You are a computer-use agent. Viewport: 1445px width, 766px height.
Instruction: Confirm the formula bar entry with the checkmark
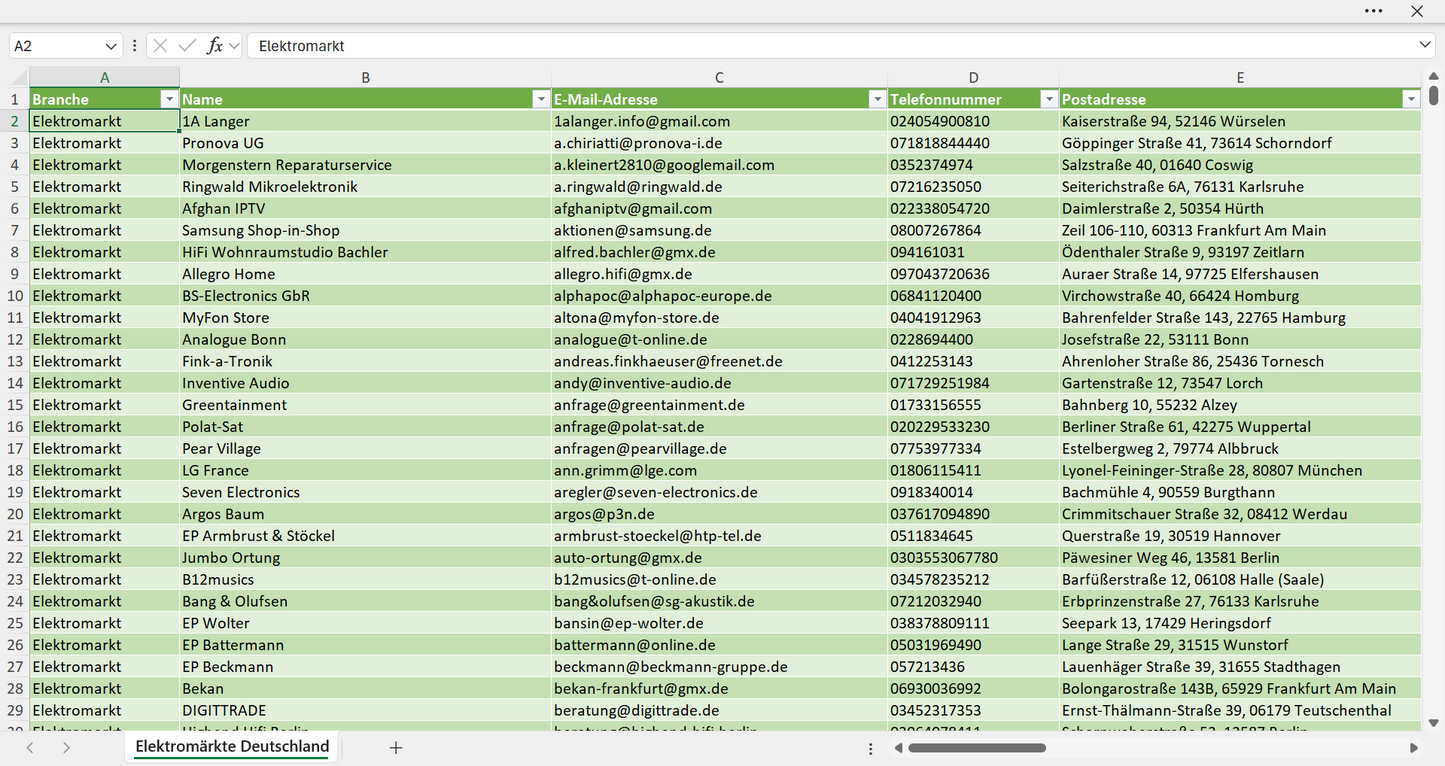187,46
